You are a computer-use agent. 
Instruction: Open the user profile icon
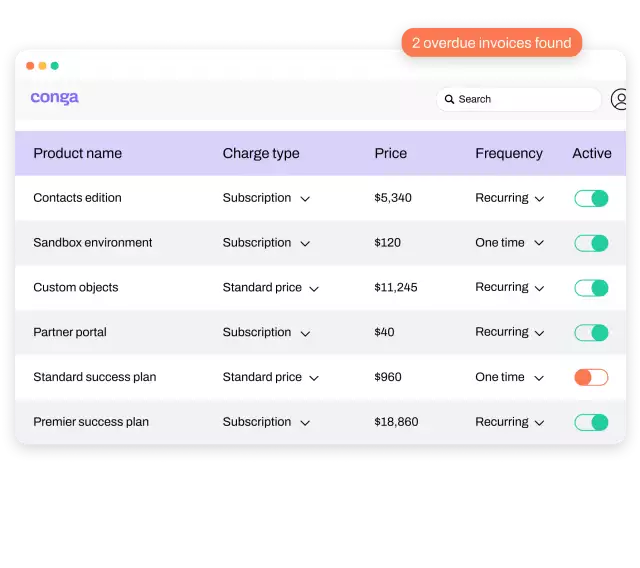[620, 99]
